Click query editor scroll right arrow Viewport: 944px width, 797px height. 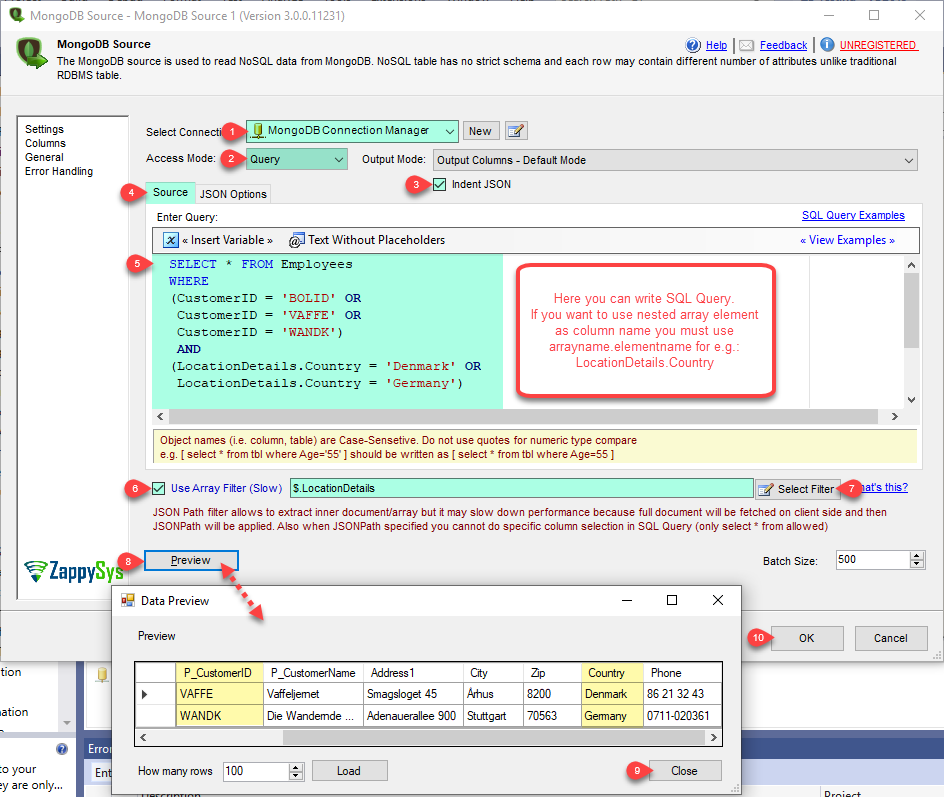point(895,417)
